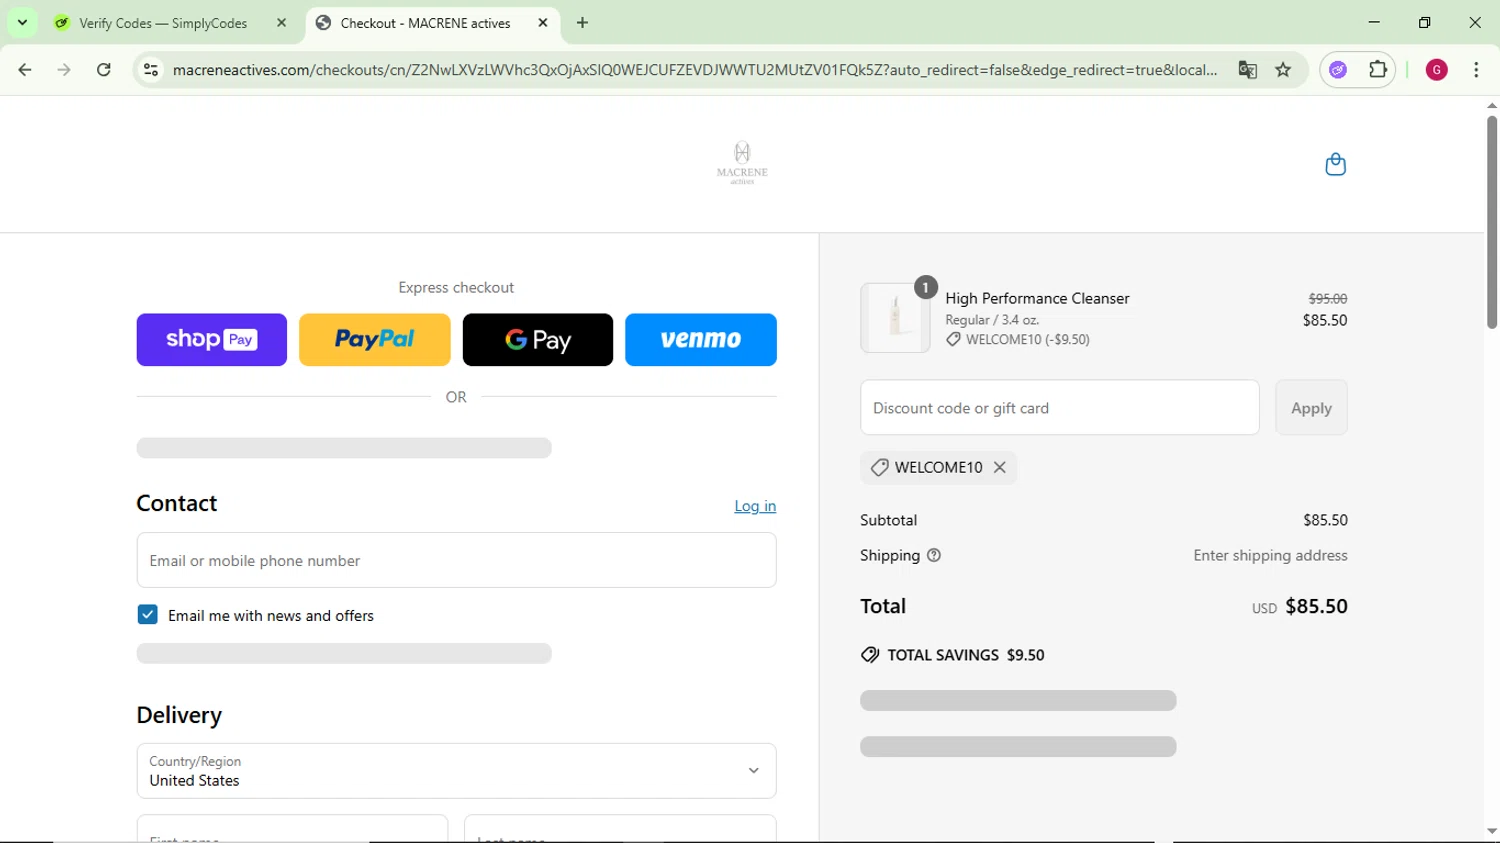Open Chrome three-dot menu
This screenshot has height=843, width=1500.
1476,70
